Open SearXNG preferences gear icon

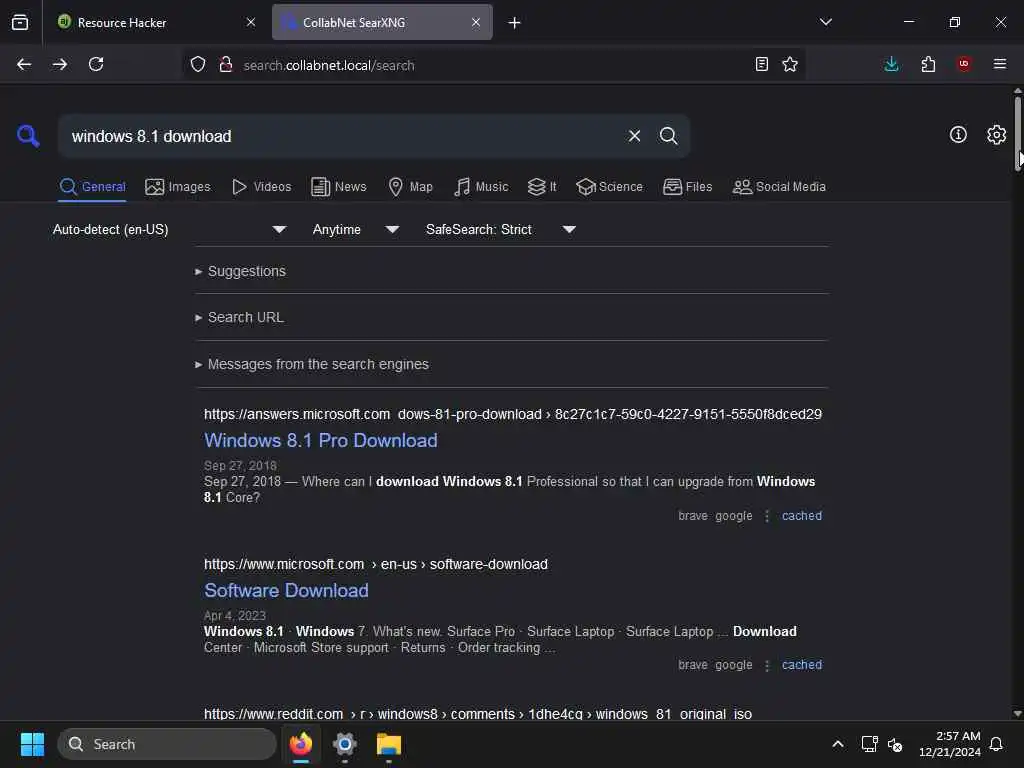tap(997, 135)
